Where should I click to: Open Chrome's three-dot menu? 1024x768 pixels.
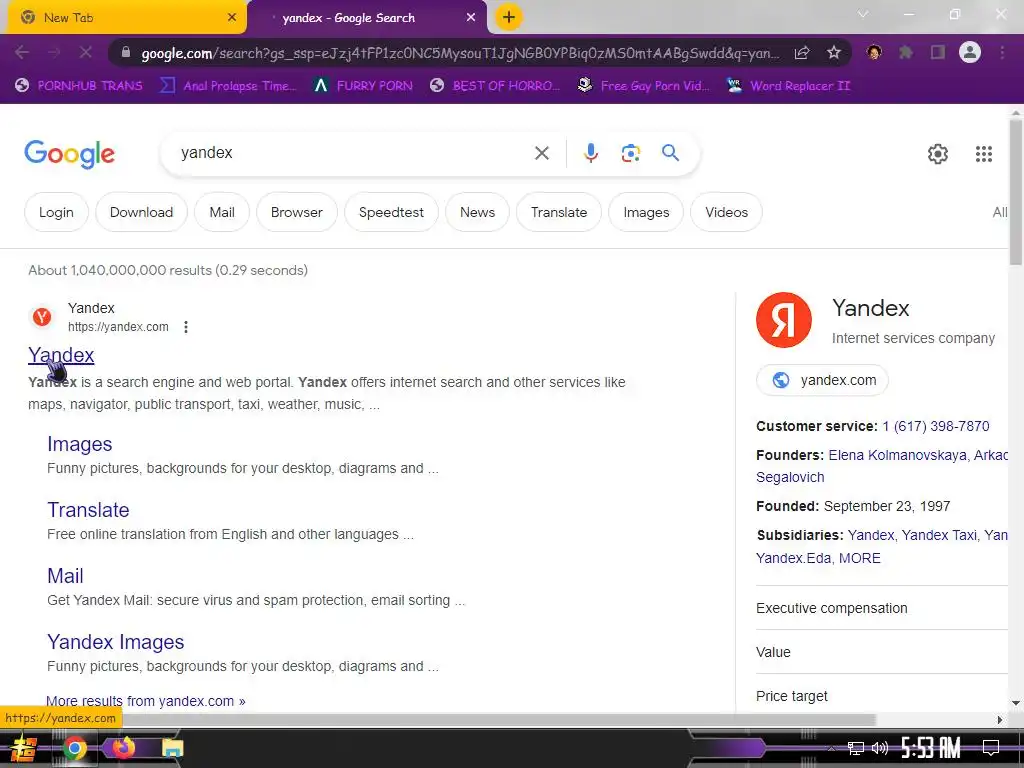click(x=1002, y=52)
